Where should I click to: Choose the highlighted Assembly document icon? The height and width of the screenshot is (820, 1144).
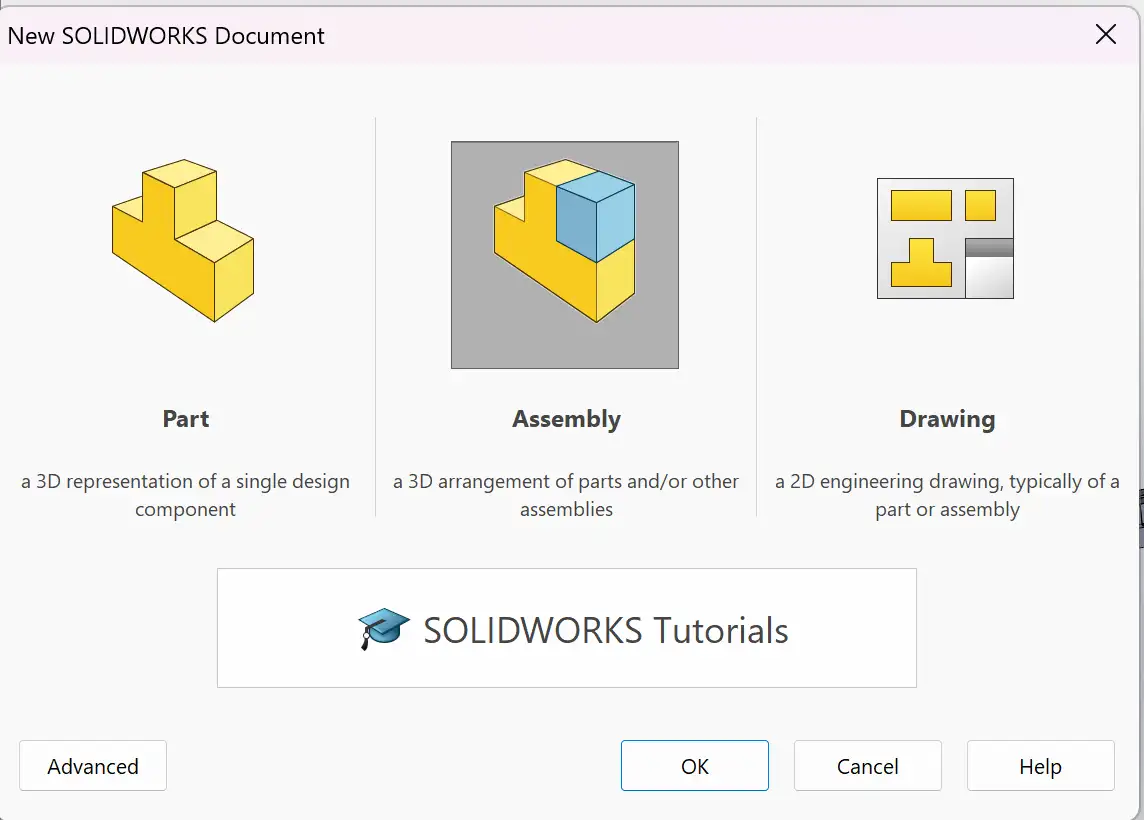[x=564, y=255]
